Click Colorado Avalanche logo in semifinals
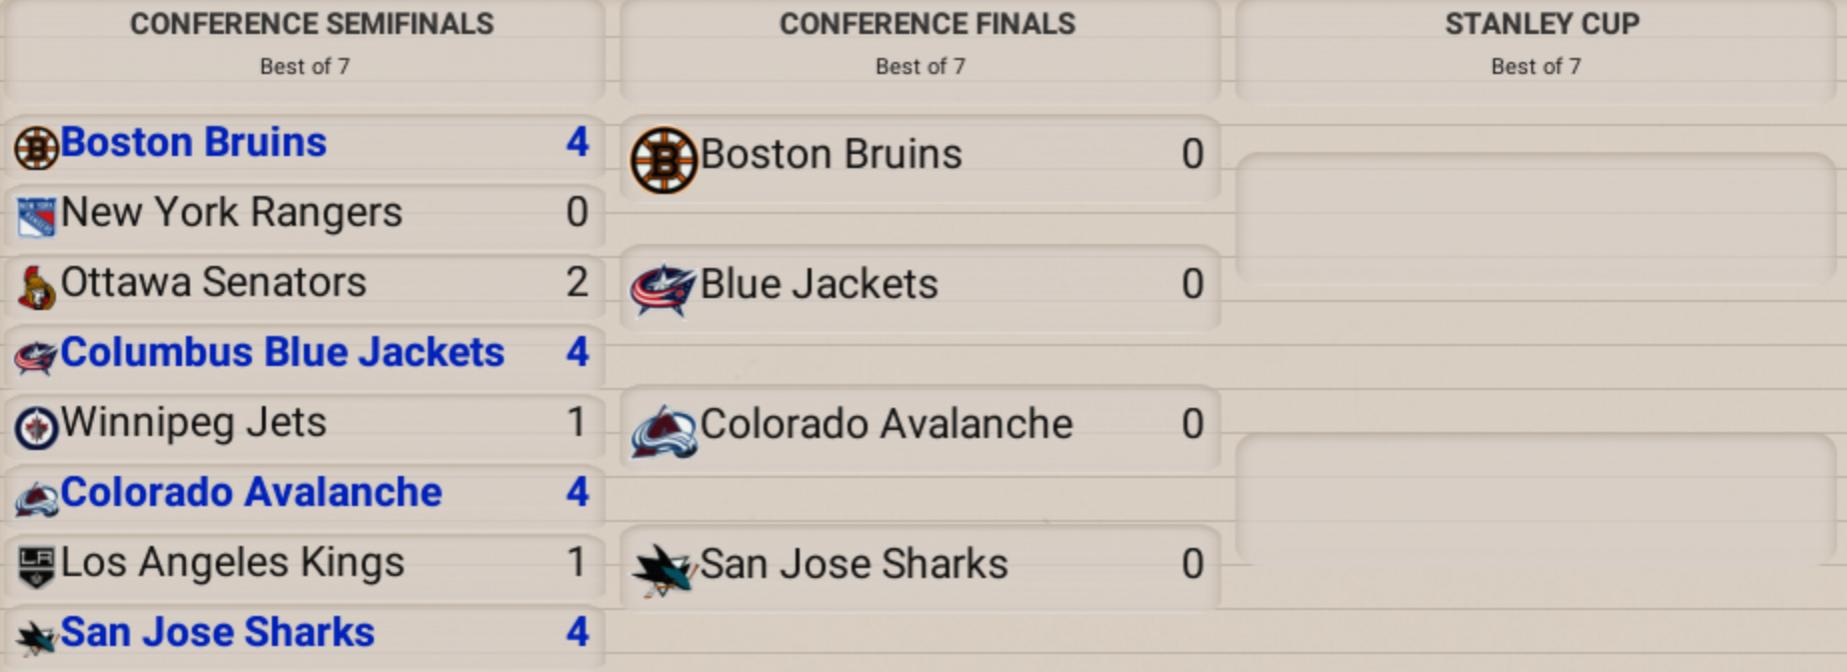This screenshot has width=1847, height=672. (x=36, y=498)
